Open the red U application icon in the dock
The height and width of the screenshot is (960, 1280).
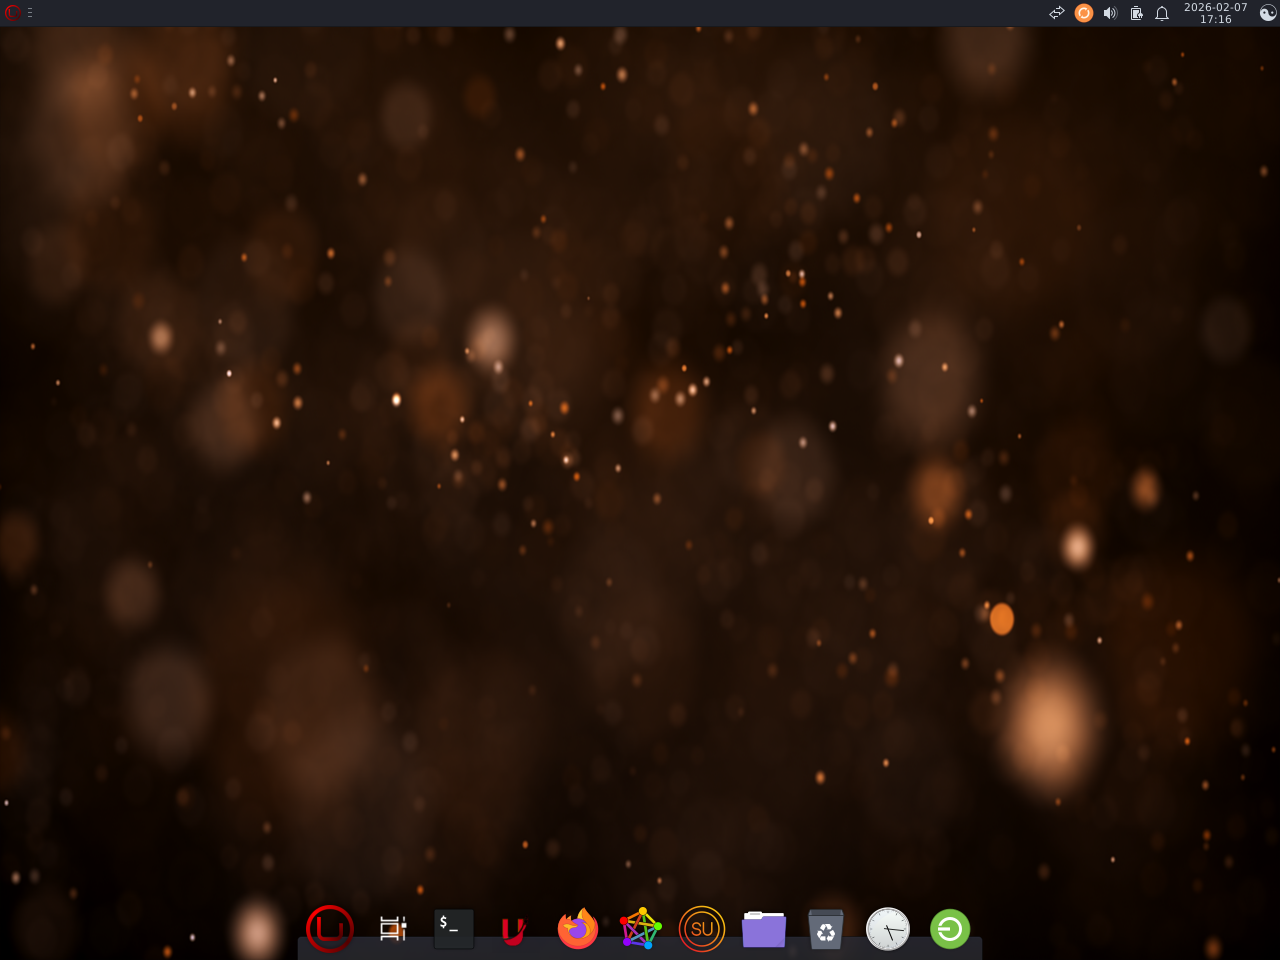[x=512, y=929]
